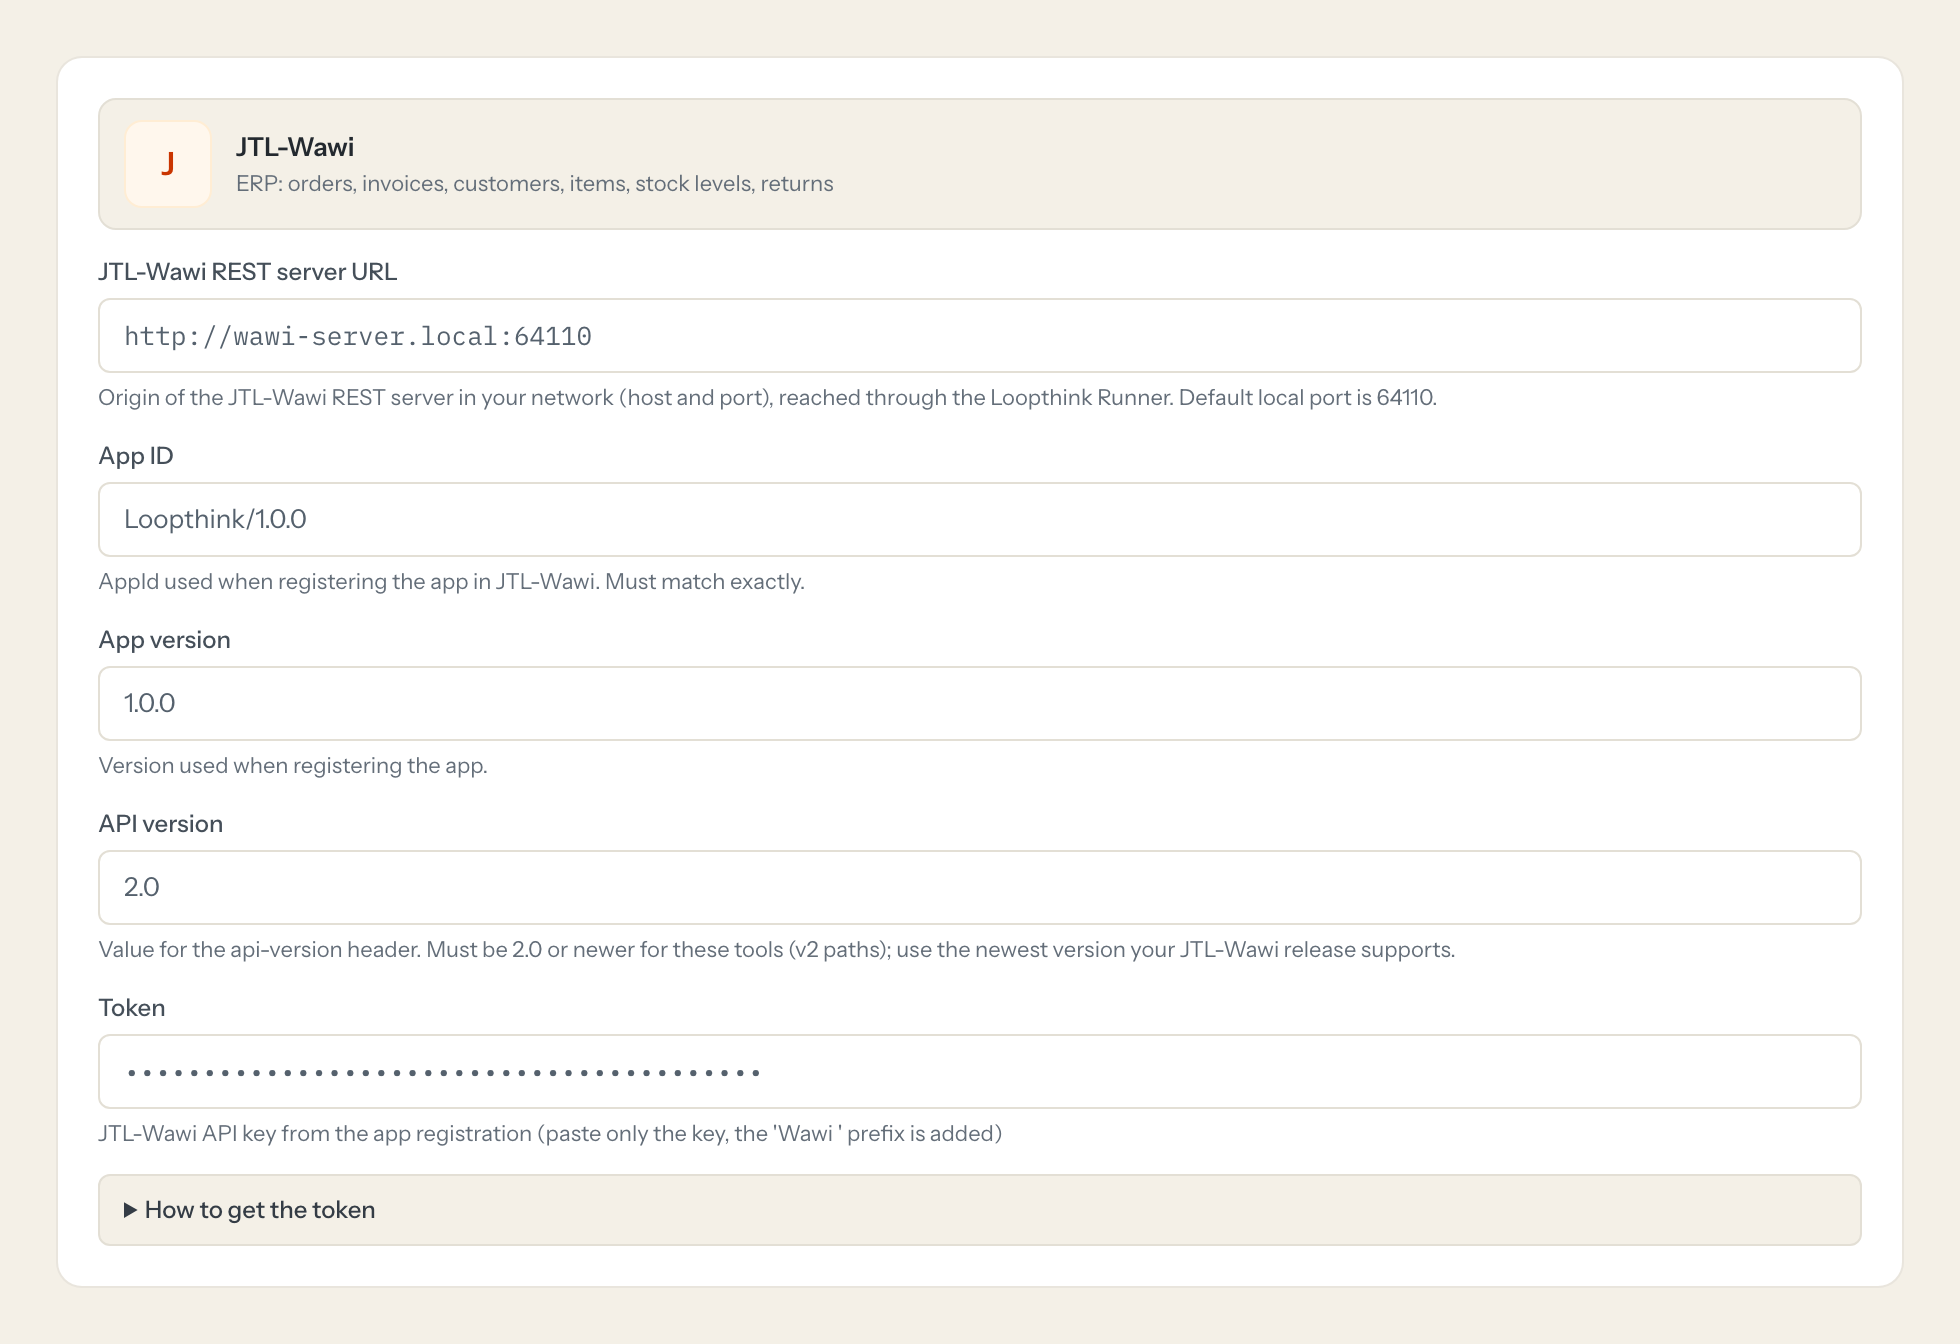This screenshot has width=1960, height=1344.
Task: Click the api-version header help text
Action: pyautogui.click(x=777, y=950)
